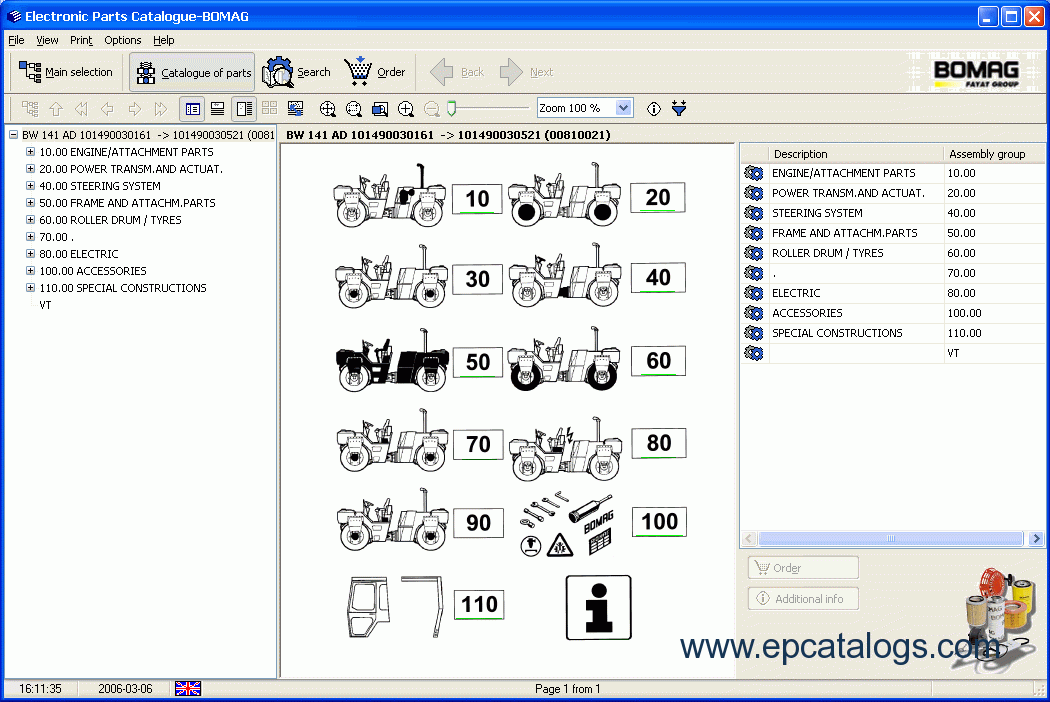Screen dimensions: 1050x702
Task: Expand 40.00 STEERING SYSTEM tree node
Action: tap(30, 186)
